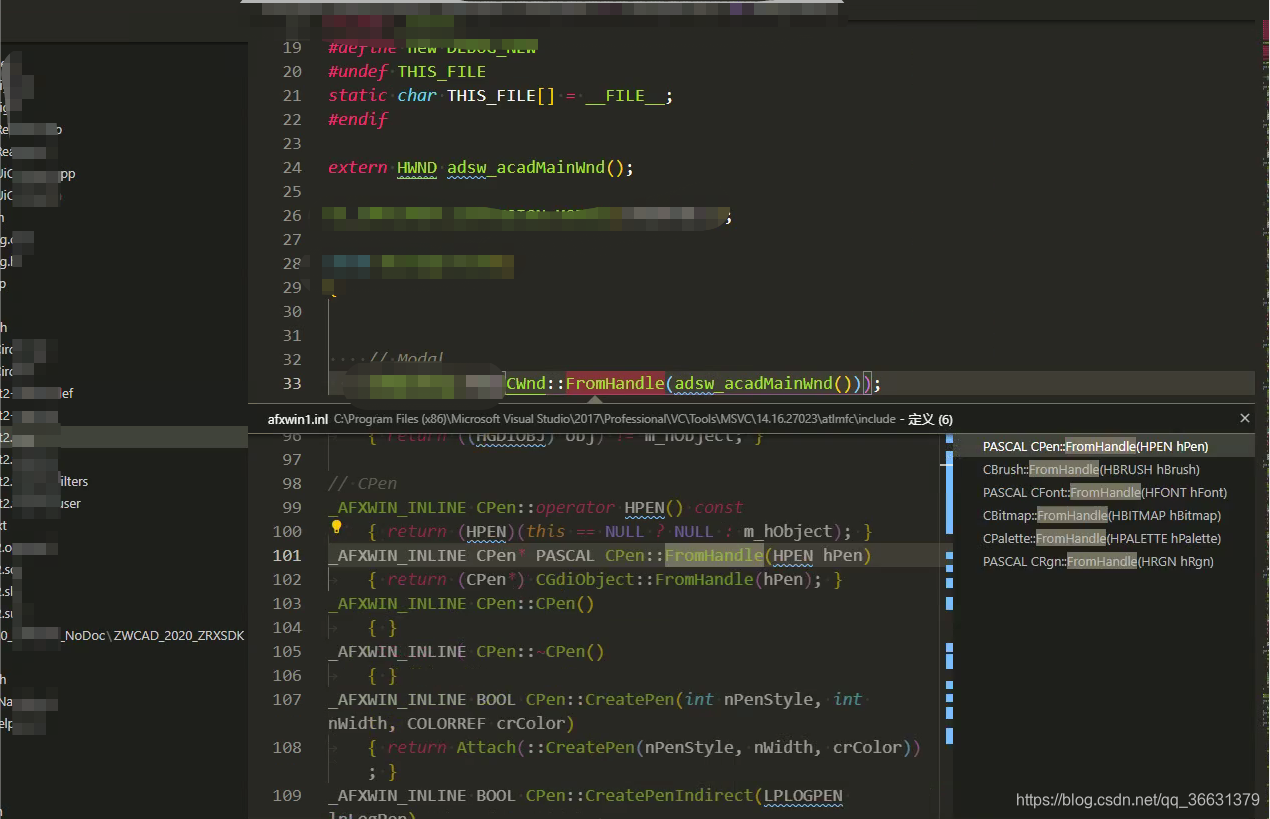Click the HWND type on line 24

coord(417,168)
